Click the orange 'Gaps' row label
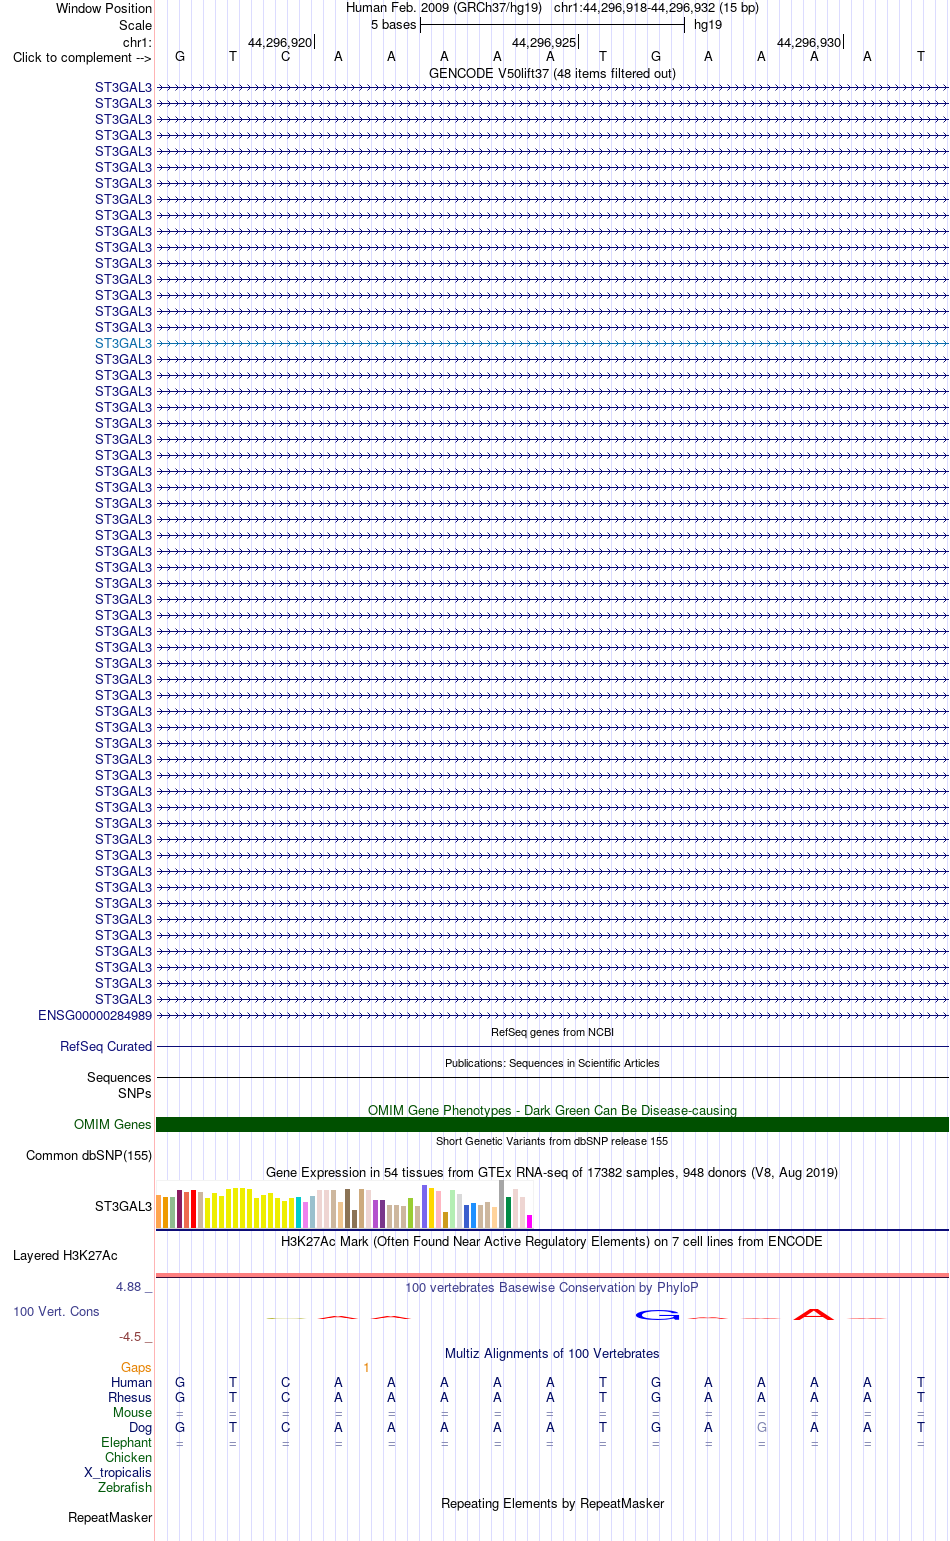This screenshot has height=1541, width=950. 136,1367
